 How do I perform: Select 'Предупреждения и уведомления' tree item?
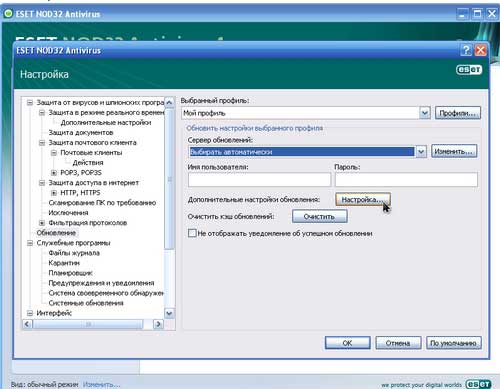(x=101, y=283)
